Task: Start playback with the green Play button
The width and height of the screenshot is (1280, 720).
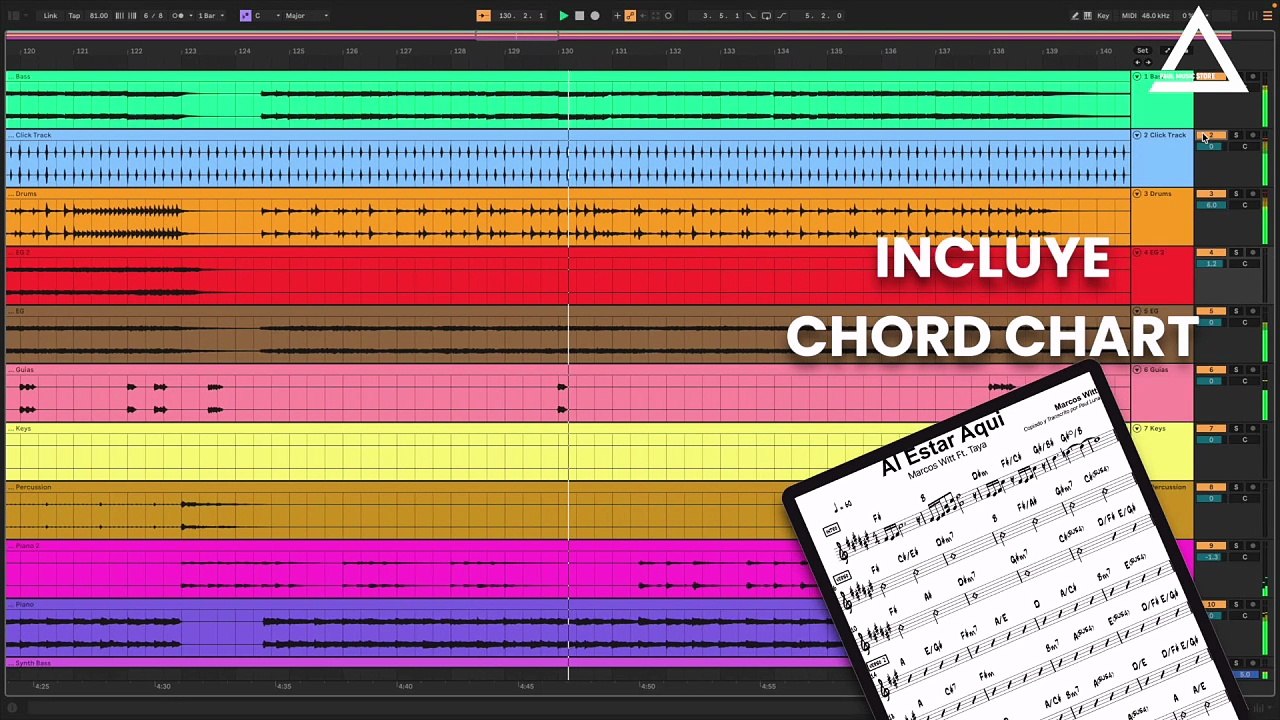Action: (x=563, y=16)
